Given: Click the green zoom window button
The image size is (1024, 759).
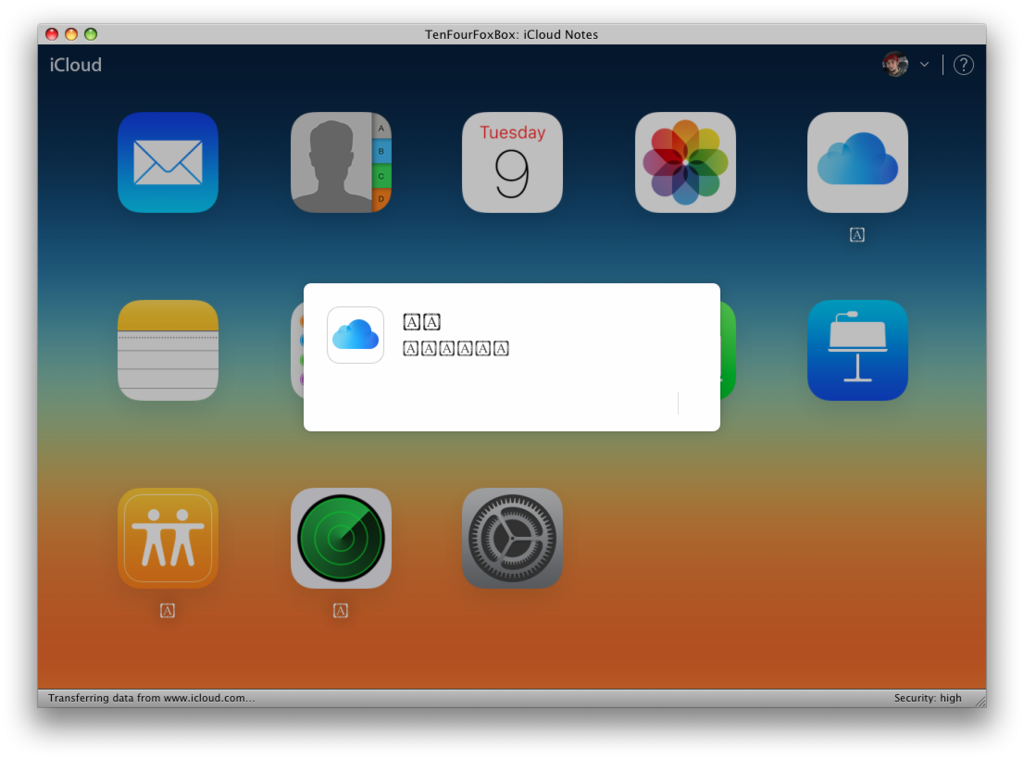Looking at the screenshot, I should [x=91, y=34].
